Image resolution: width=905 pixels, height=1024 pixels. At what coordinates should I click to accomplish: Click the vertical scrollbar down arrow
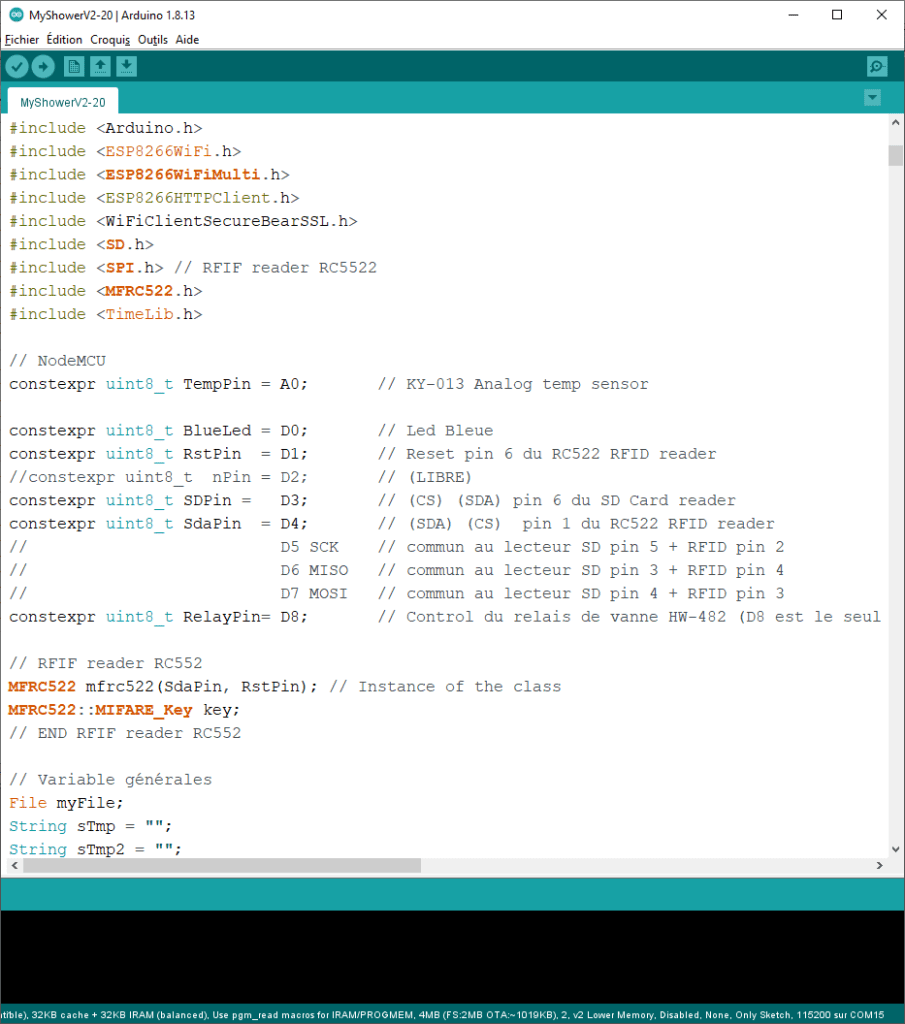point(895,849)
